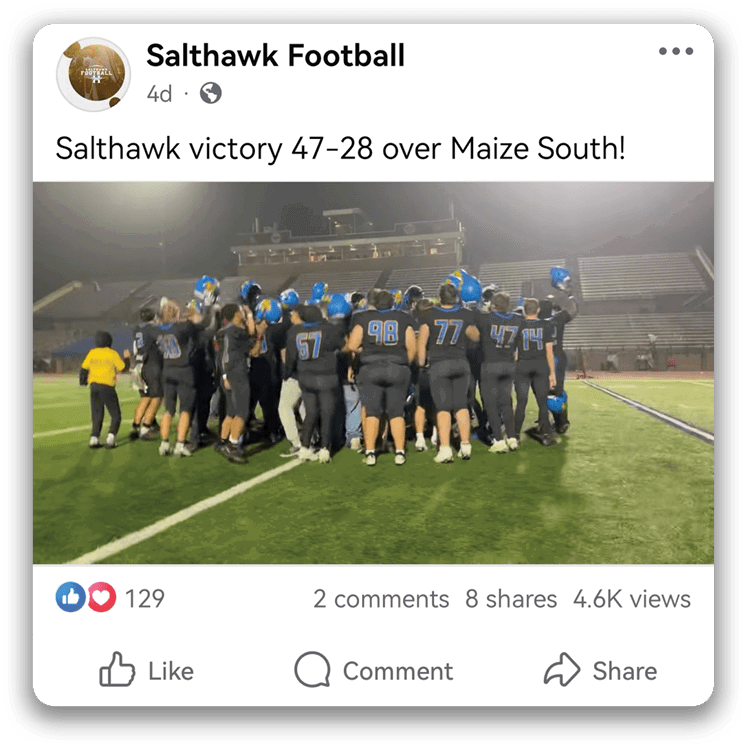Click the Salthawk Football profile picture
This screenshot has height=748, width=747.
click(93, 74)
